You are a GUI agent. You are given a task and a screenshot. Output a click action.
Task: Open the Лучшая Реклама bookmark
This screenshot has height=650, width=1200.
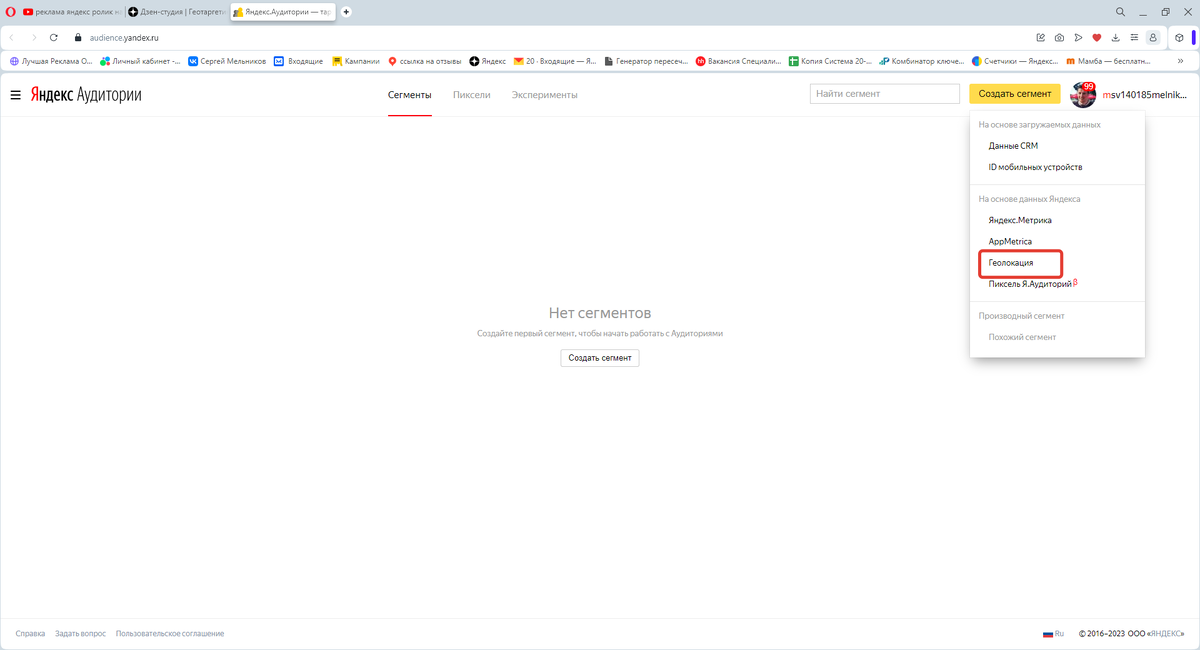coord(51,61)
